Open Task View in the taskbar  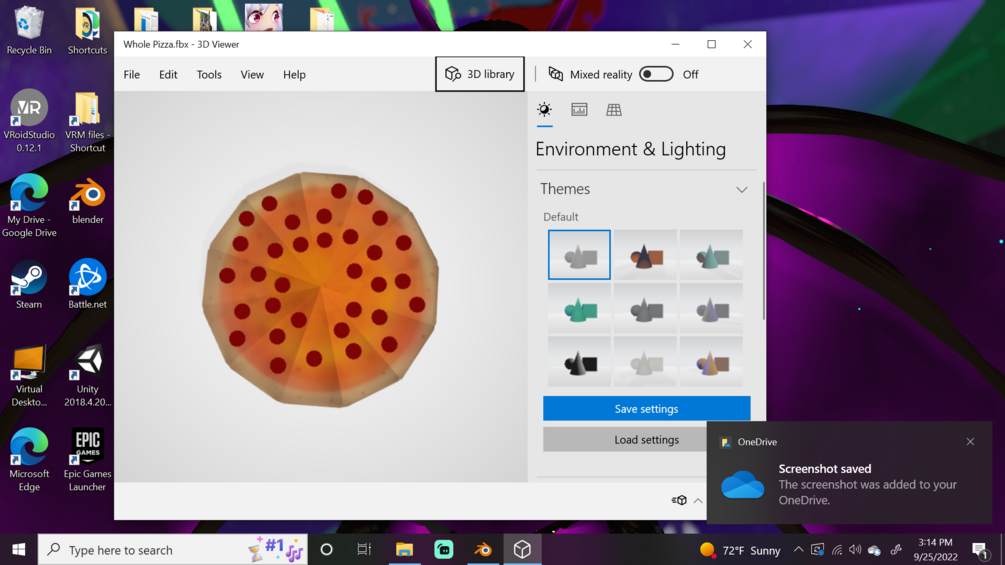click(364, 550)
